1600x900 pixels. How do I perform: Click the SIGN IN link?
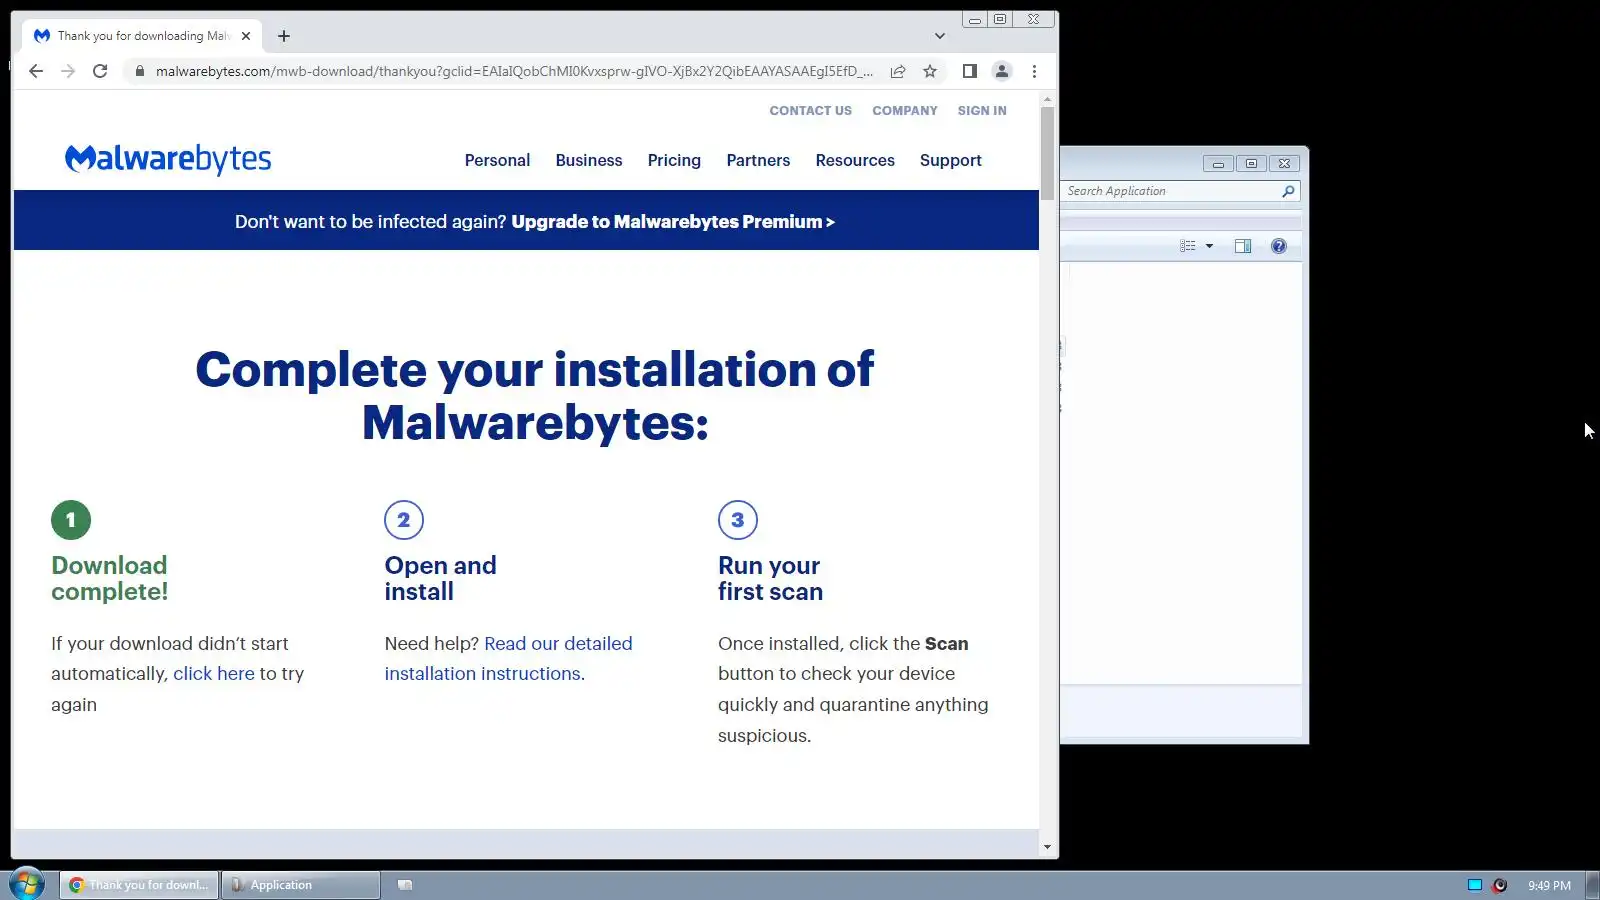[x=982, y=111]
